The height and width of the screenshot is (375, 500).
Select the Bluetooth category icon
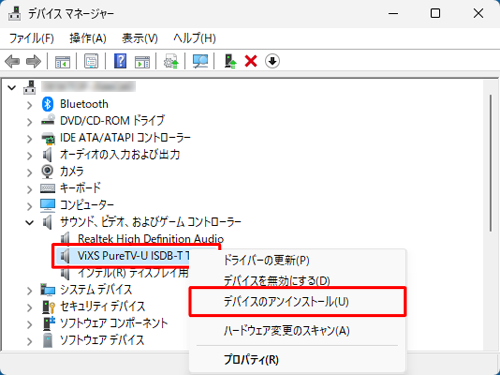[x=48, y=104]
